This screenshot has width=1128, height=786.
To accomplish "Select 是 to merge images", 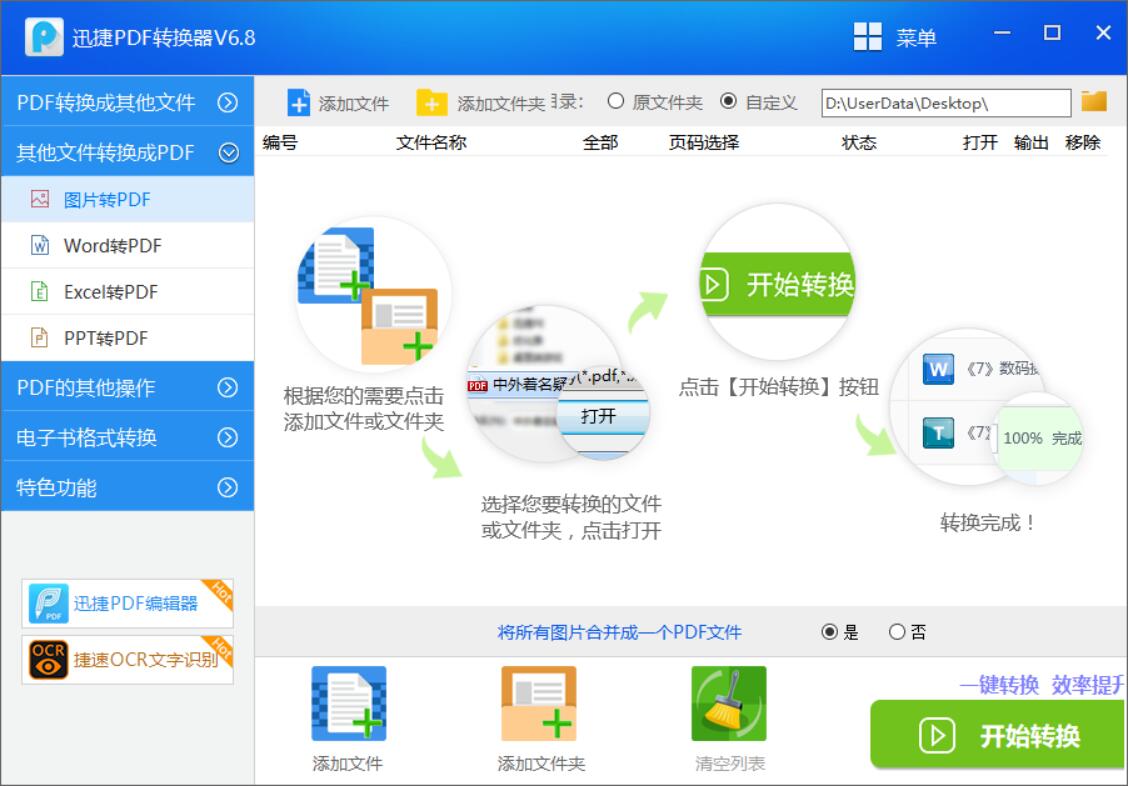I will coord(829,631).
